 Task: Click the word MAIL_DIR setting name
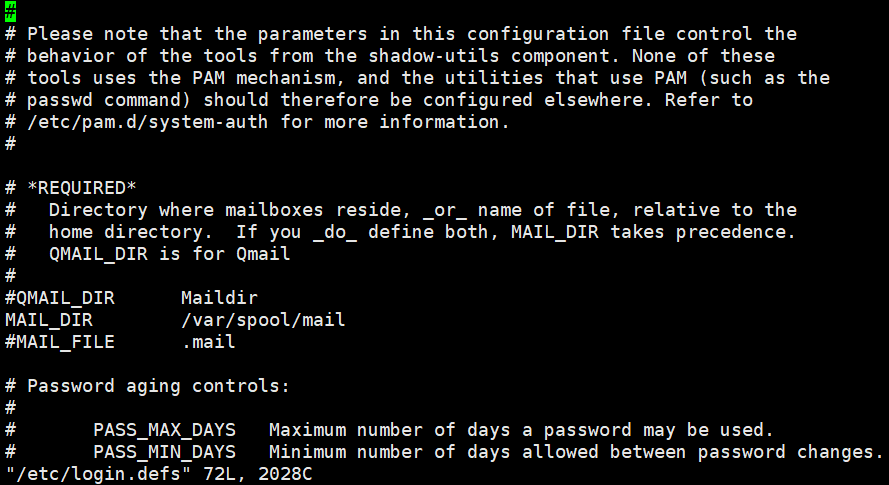pos(49,320)
